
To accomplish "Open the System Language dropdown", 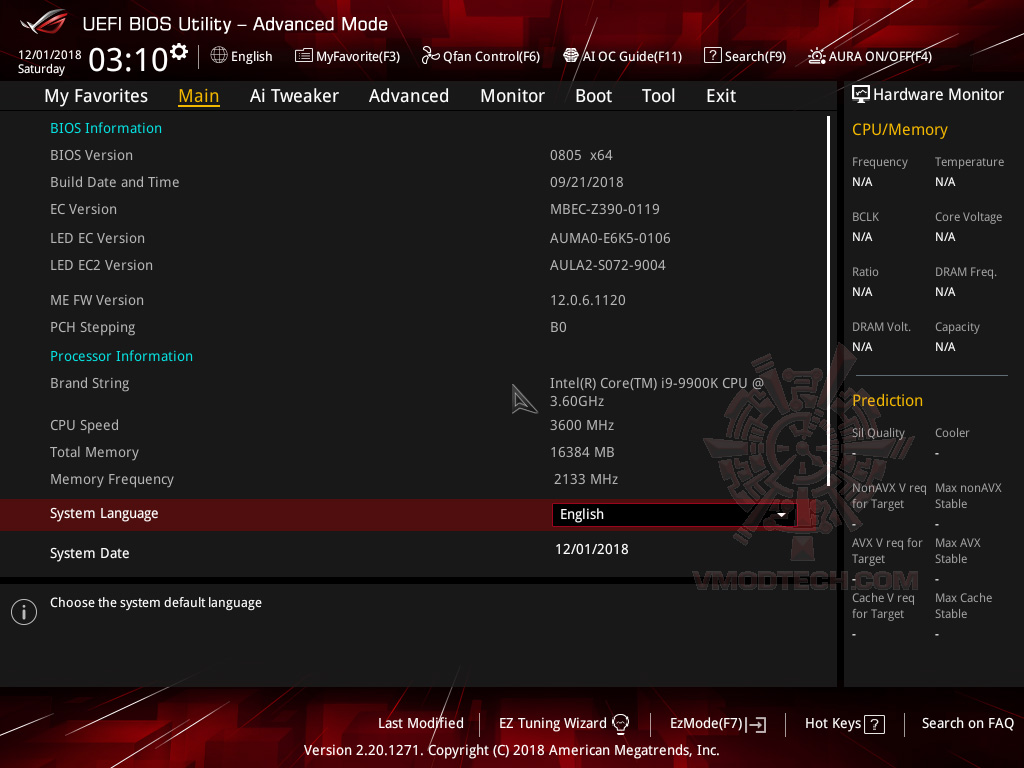I will (672, 514).
